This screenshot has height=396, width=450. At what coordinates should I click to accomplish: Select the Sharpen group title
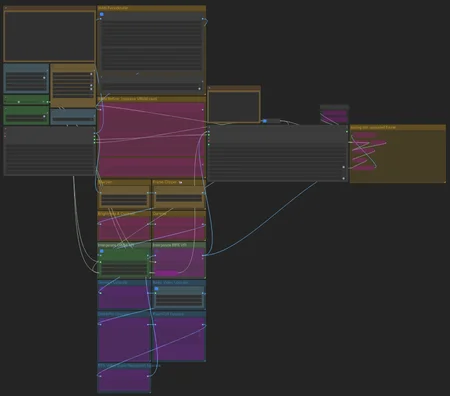(x=105, y=182)
